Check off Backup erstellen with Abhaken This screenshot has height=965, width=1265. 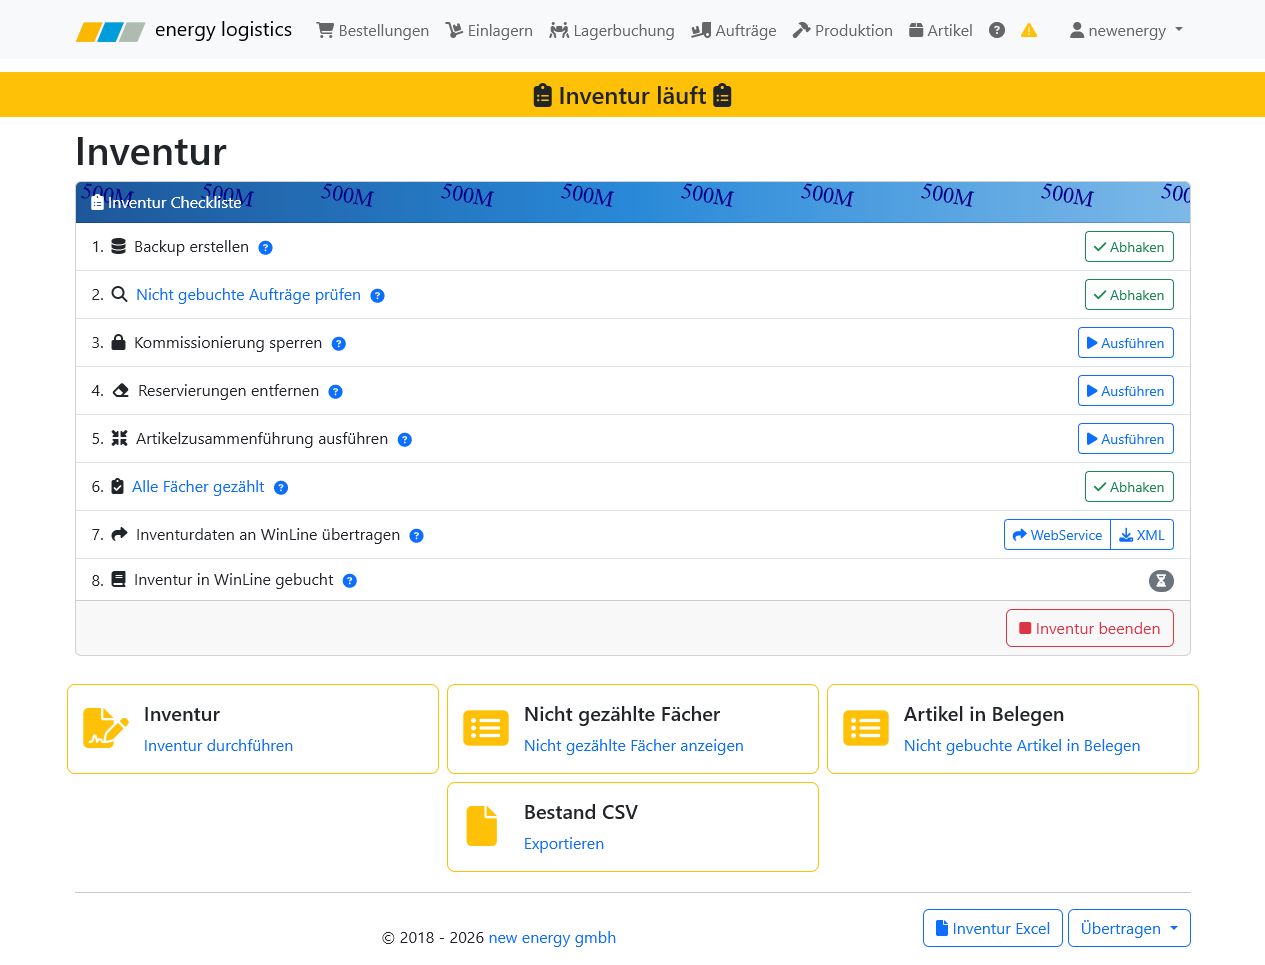tap(1129, 247)
